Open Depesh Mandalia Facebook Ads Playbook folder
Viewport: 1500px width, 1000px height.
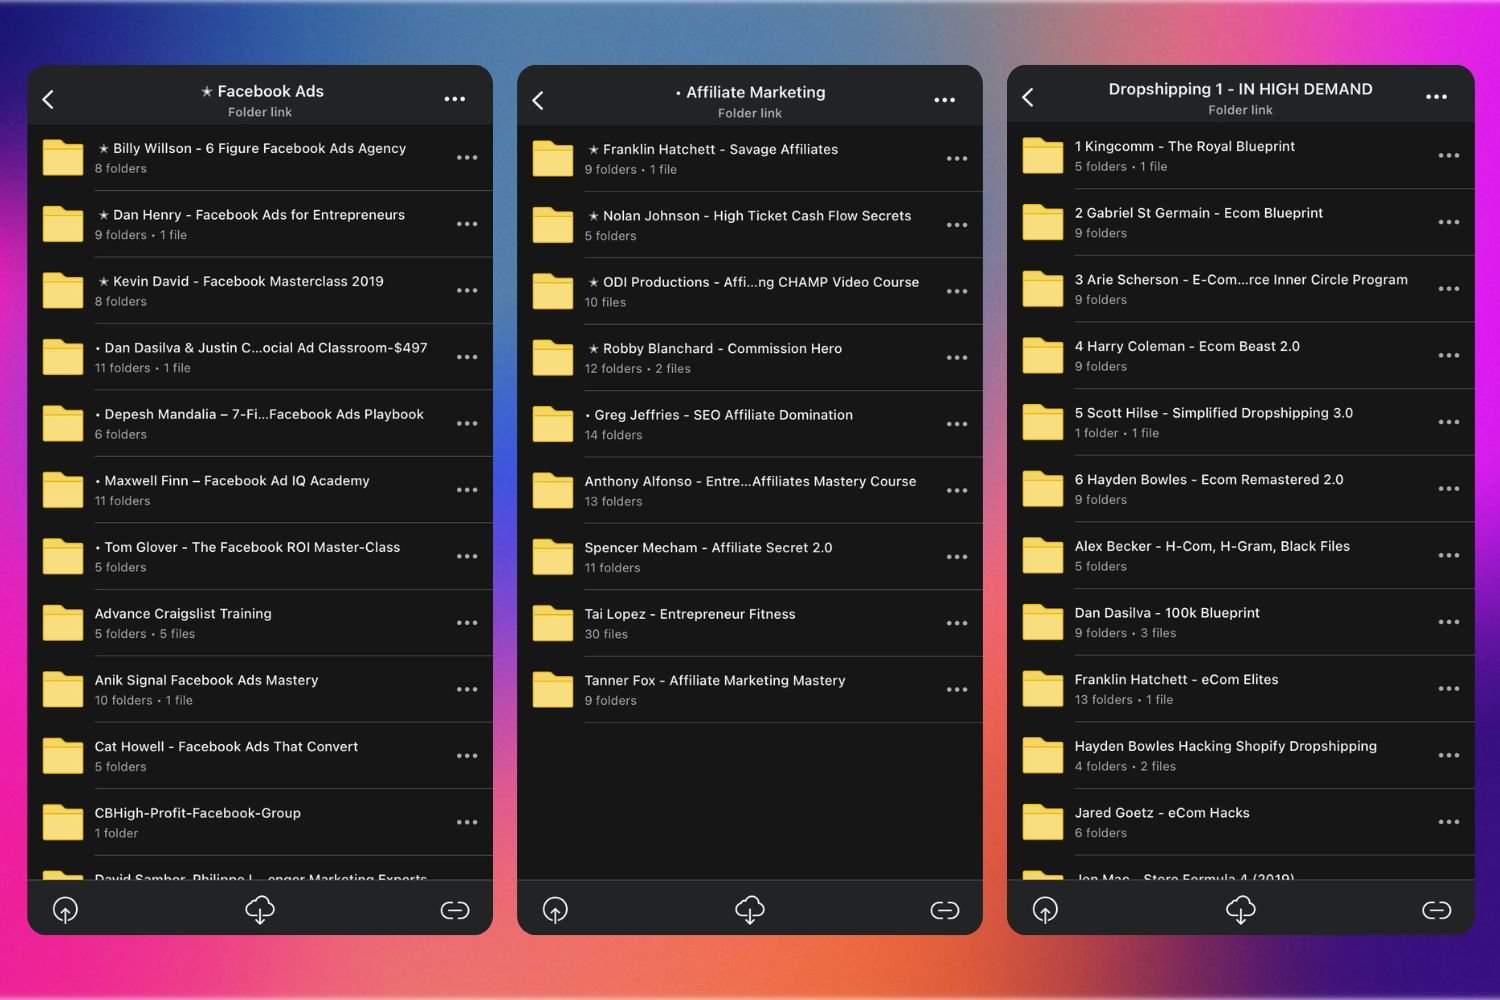tap(260, 424)
